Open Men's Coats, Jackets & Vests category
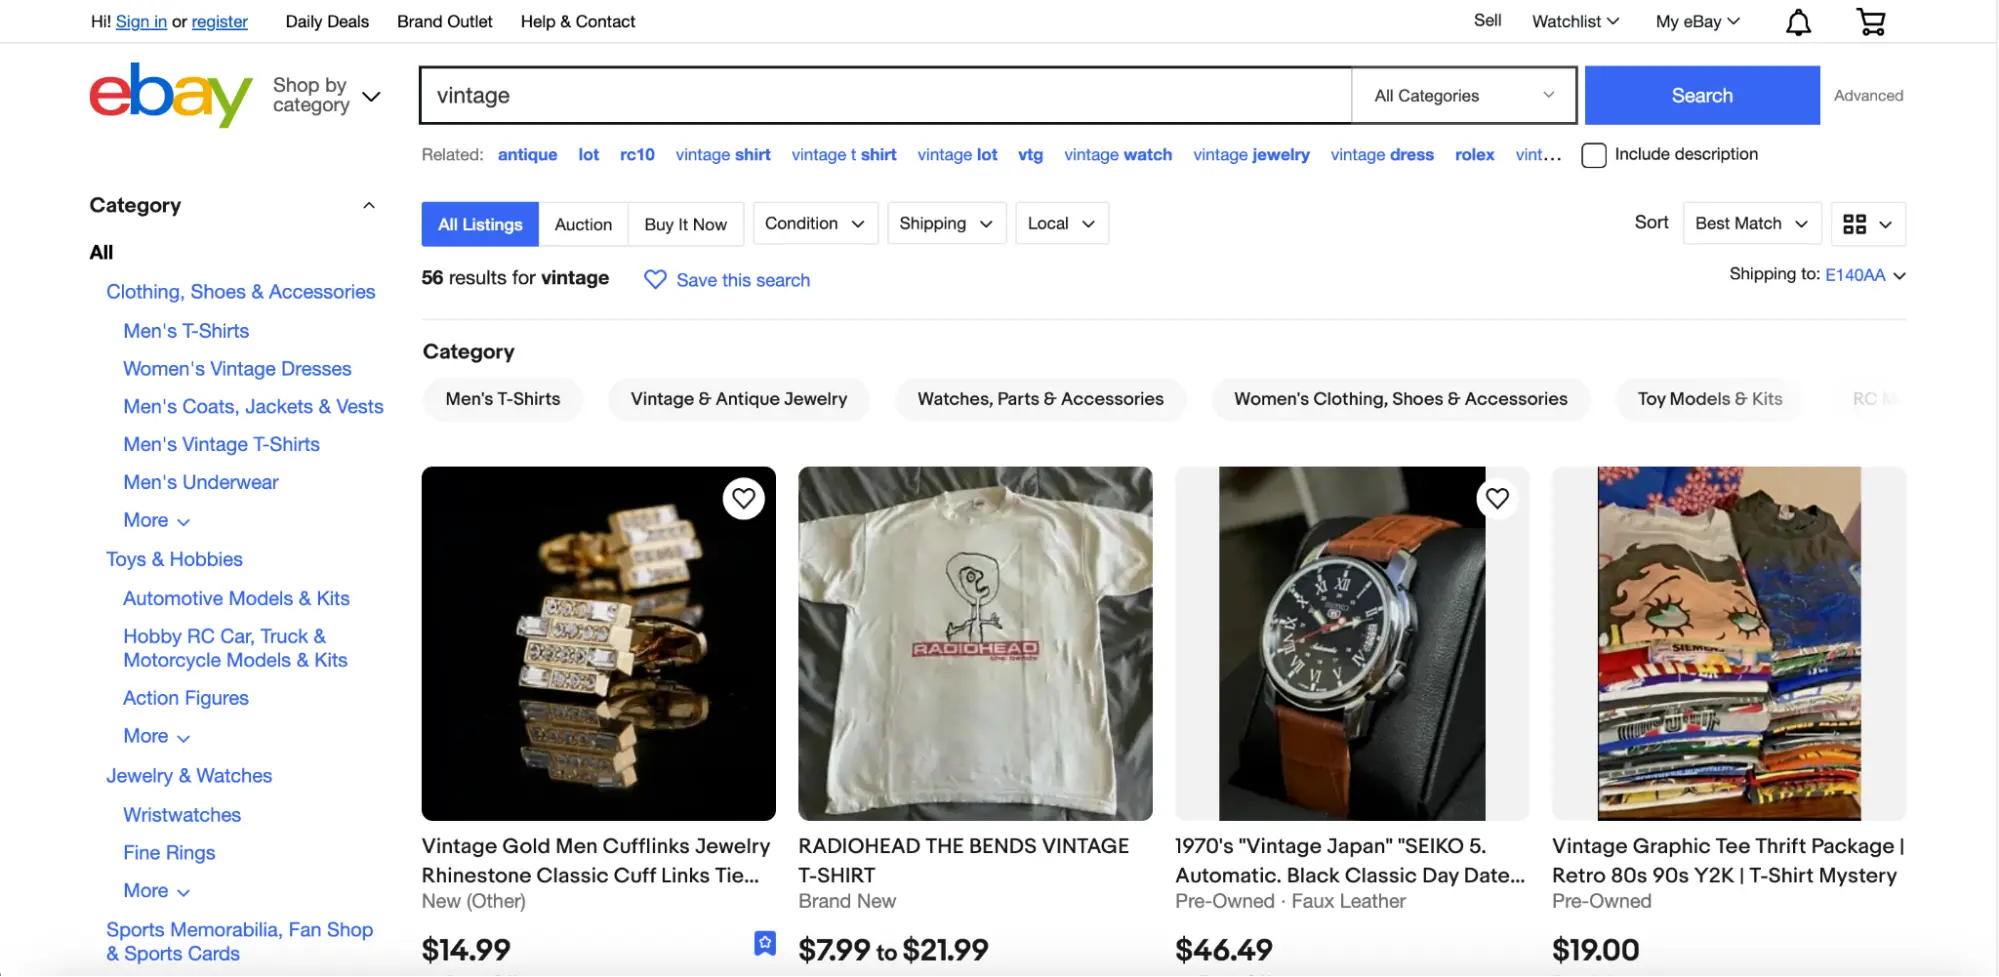 point(253,407)
